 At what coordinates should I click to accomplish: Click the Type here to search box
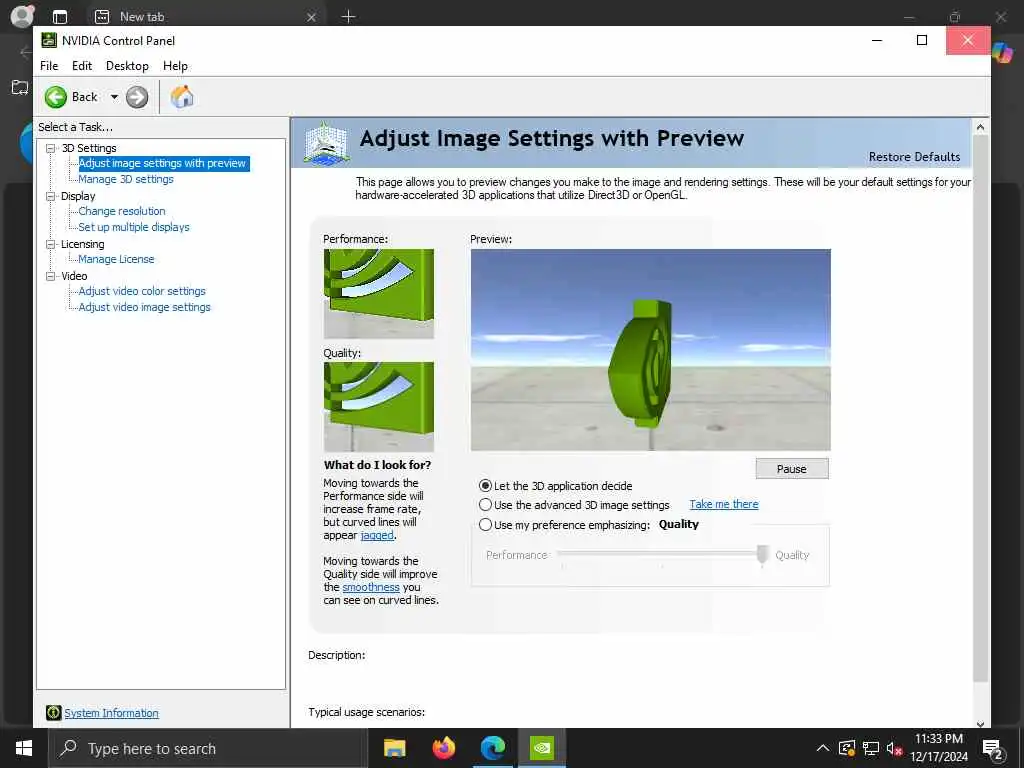(x=208, y=748)
